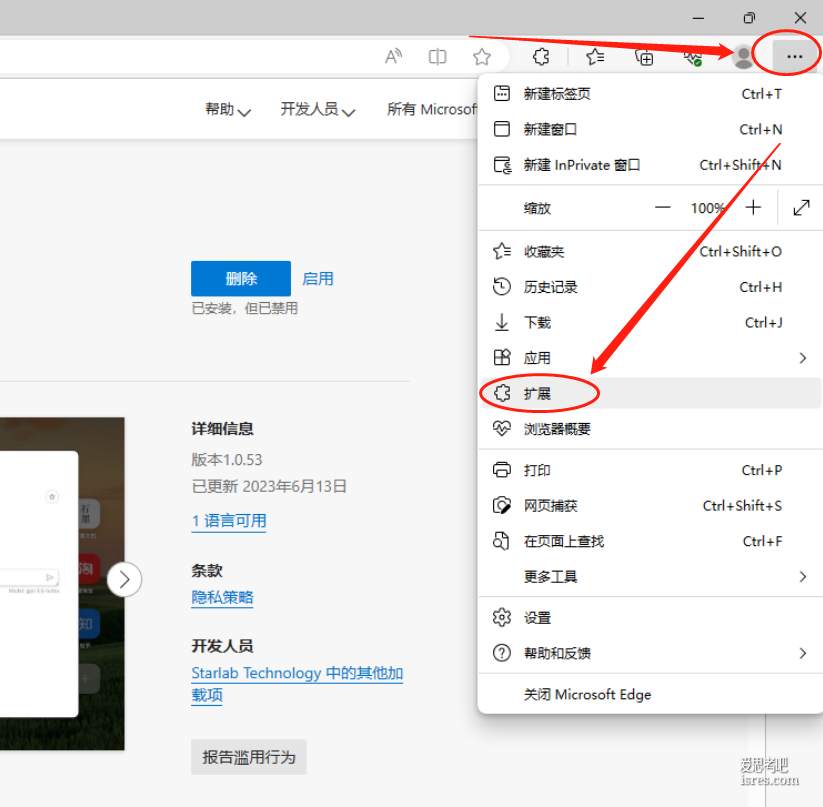Click the 100% zoom value
Viewport: 823px width, 807px height.
707,208
